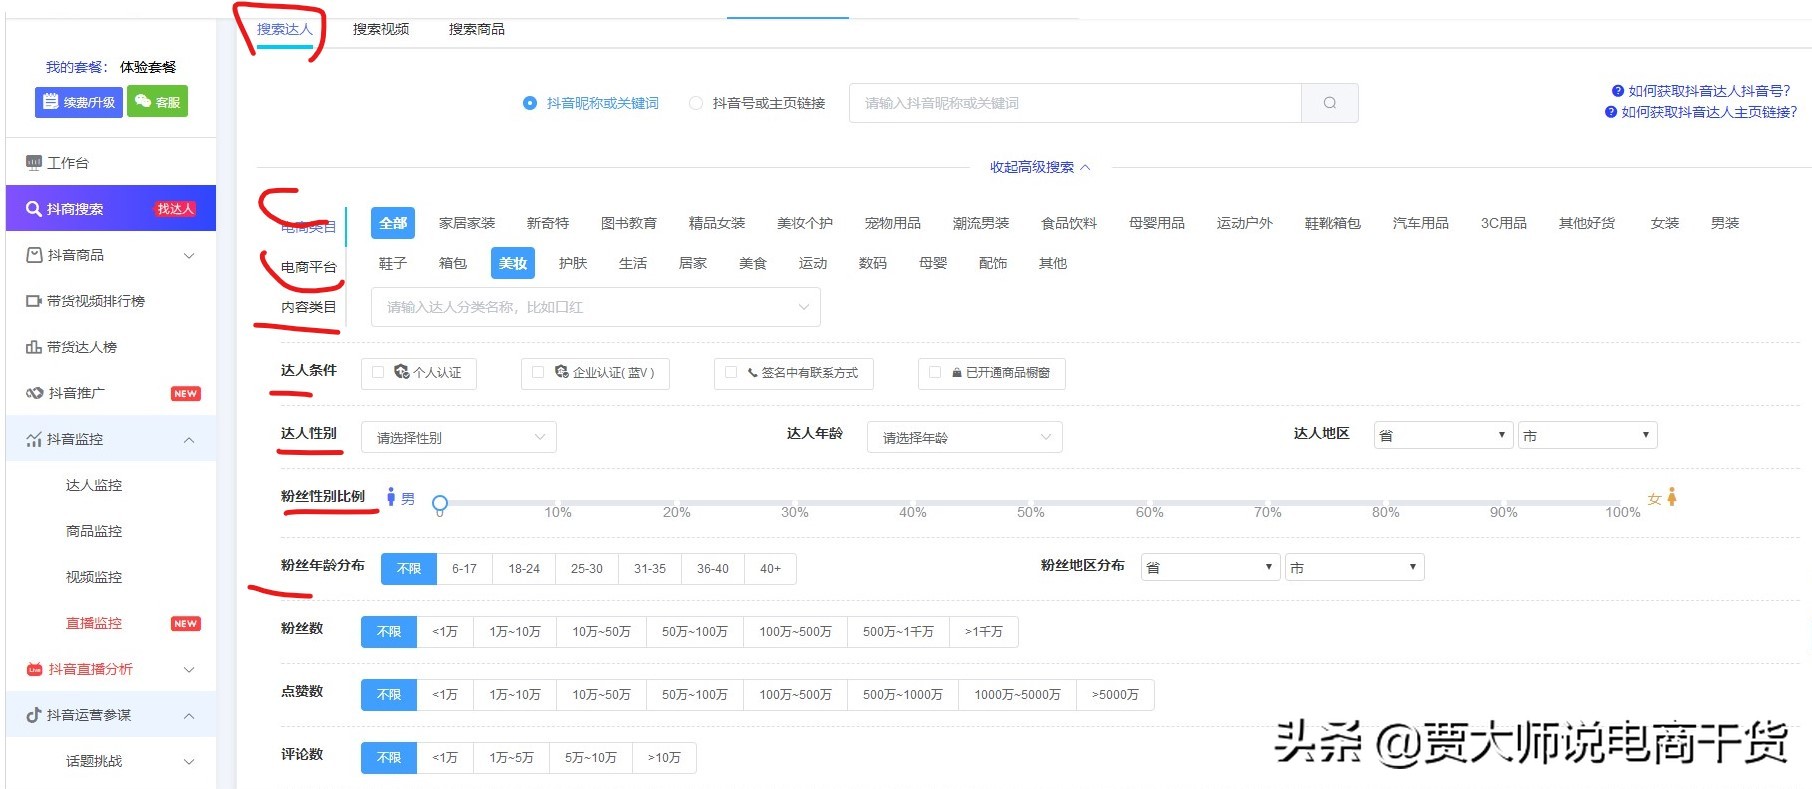
Task: Select the 美妆 platform category
Action: coord(513,263)
